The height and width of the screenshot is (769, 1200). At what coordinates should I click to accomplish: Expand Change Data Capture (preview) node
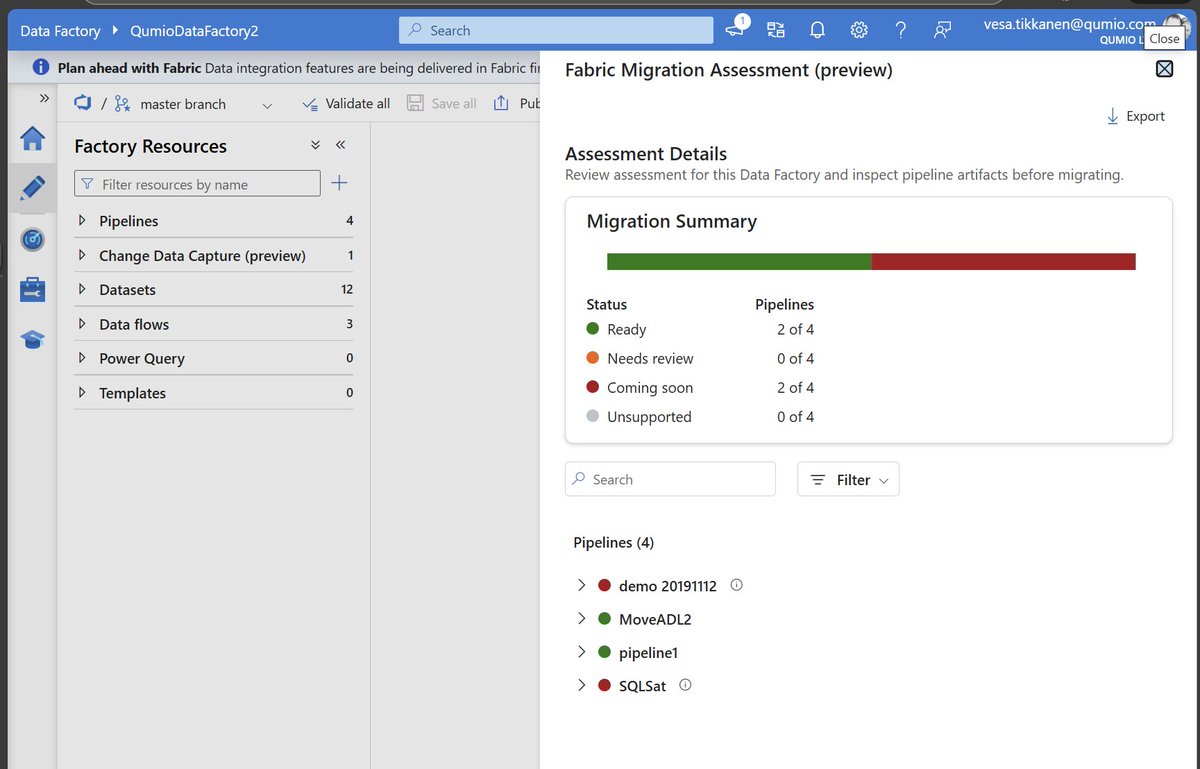pos(82,255)
